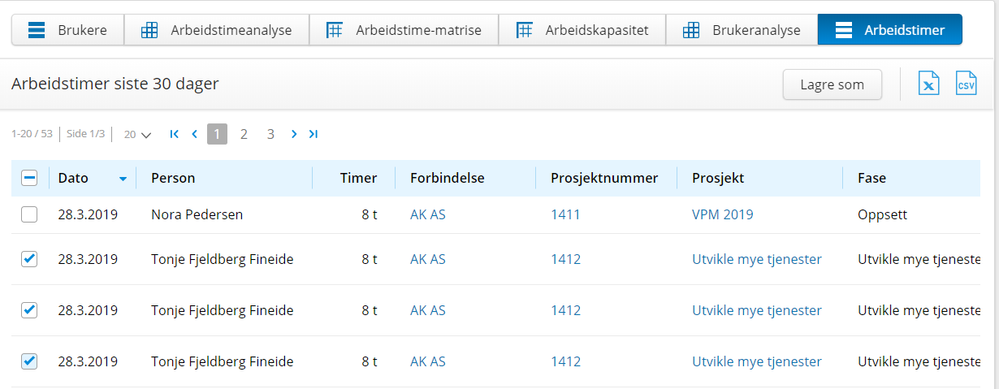Toggle the select-all checkbox in the header
The height and width of the screenshot is (389, 999).
tap(29, 178)
